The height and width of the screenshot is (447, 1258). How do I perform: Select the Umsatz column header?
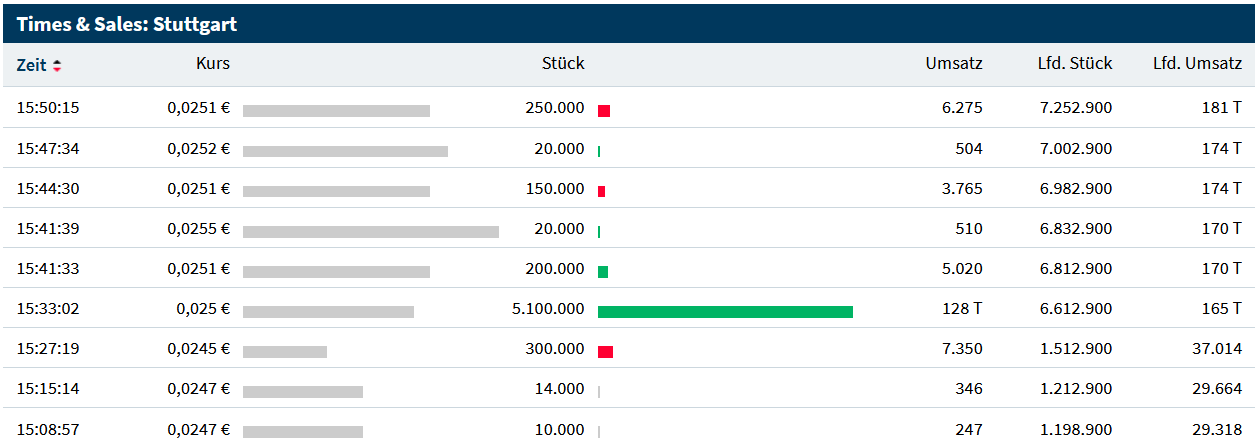[x=953, y=64]
